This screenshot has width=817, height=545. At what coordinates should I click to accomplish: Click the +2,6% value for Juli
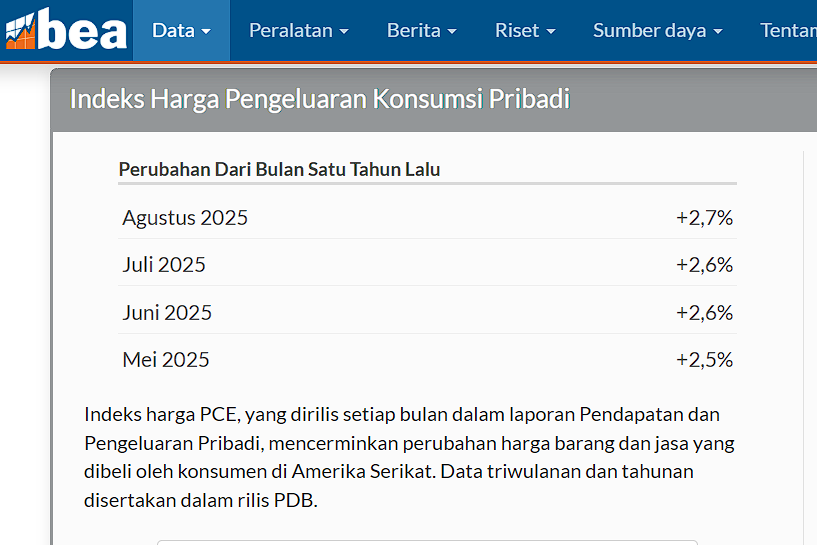click(704, 265)
